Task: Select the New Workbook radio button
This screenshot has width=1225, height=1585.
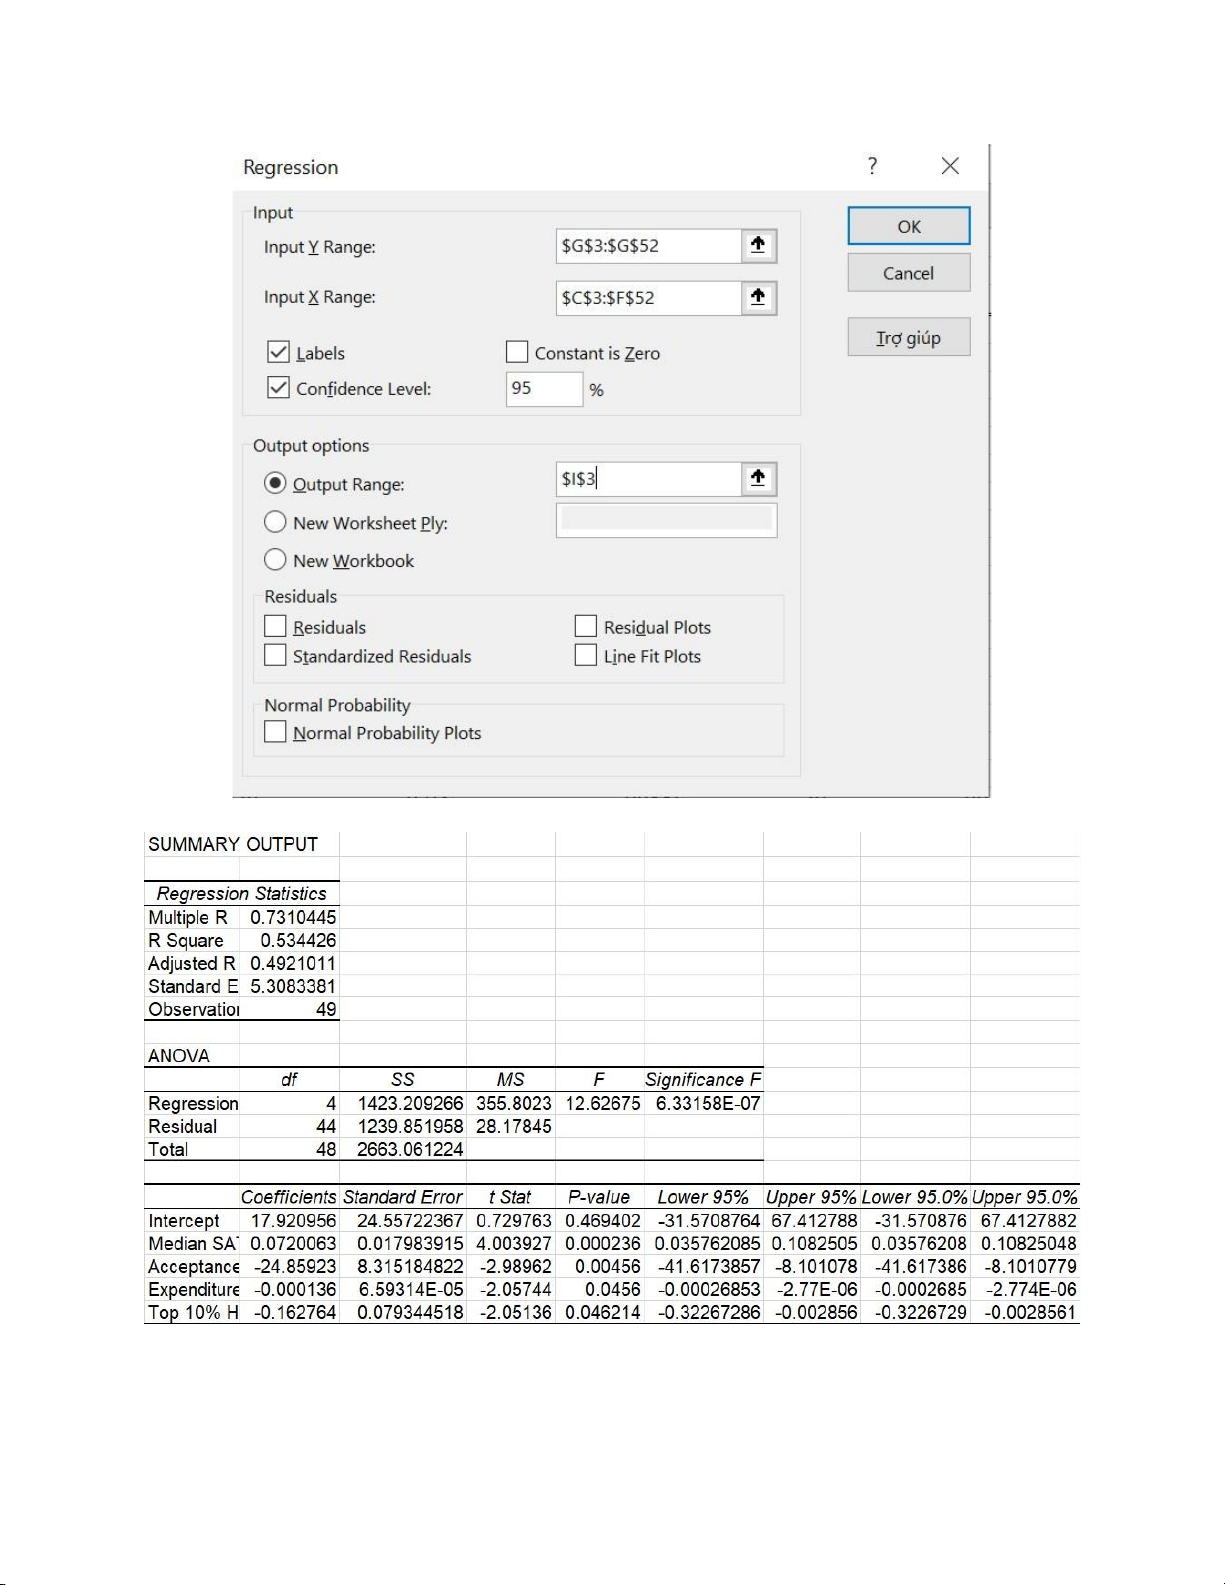Action: pos(275,560)
